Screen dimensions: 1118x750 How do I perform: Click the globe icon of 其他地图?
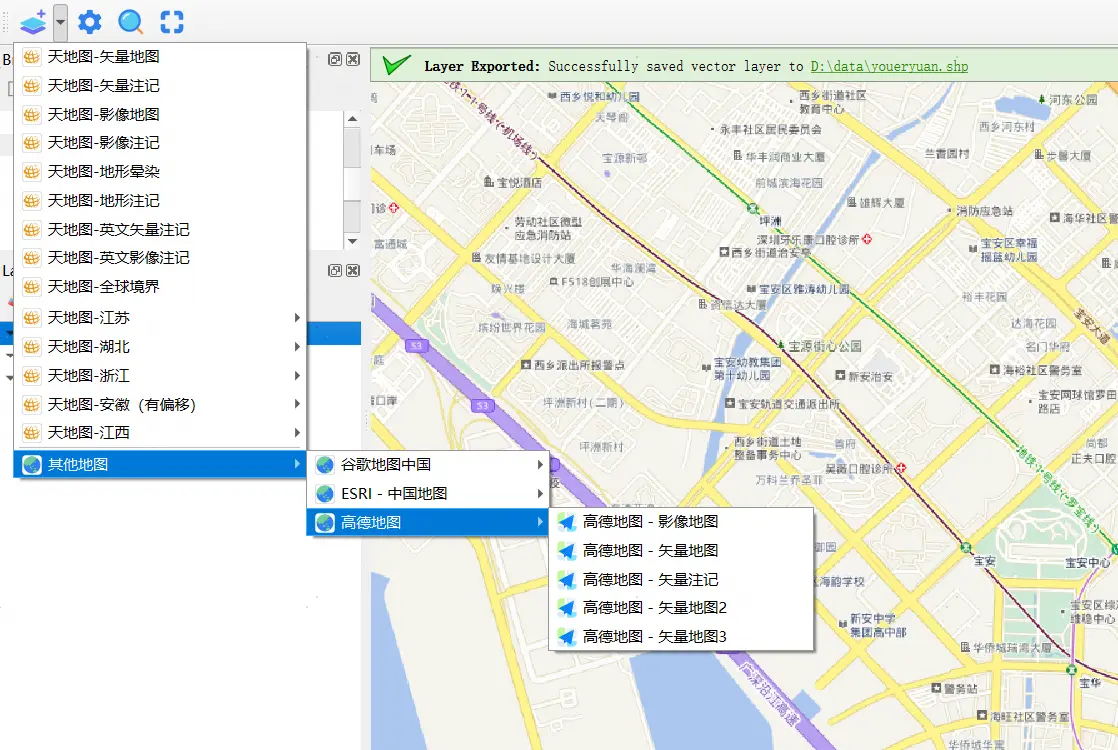[x=32, y=465]
